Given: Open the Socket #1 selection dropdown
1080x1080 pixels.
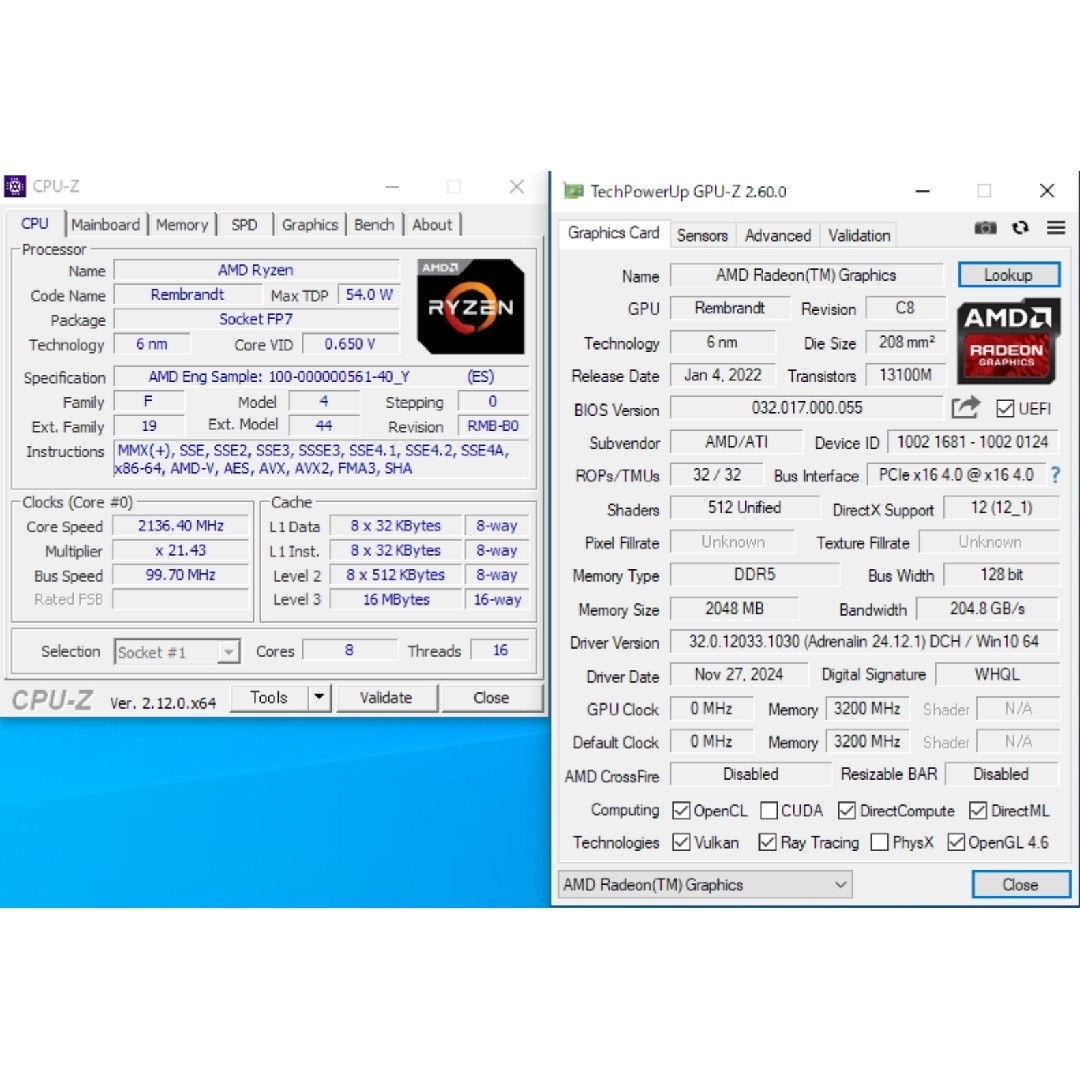Looking at the screenshot, I should coord(177,652).
